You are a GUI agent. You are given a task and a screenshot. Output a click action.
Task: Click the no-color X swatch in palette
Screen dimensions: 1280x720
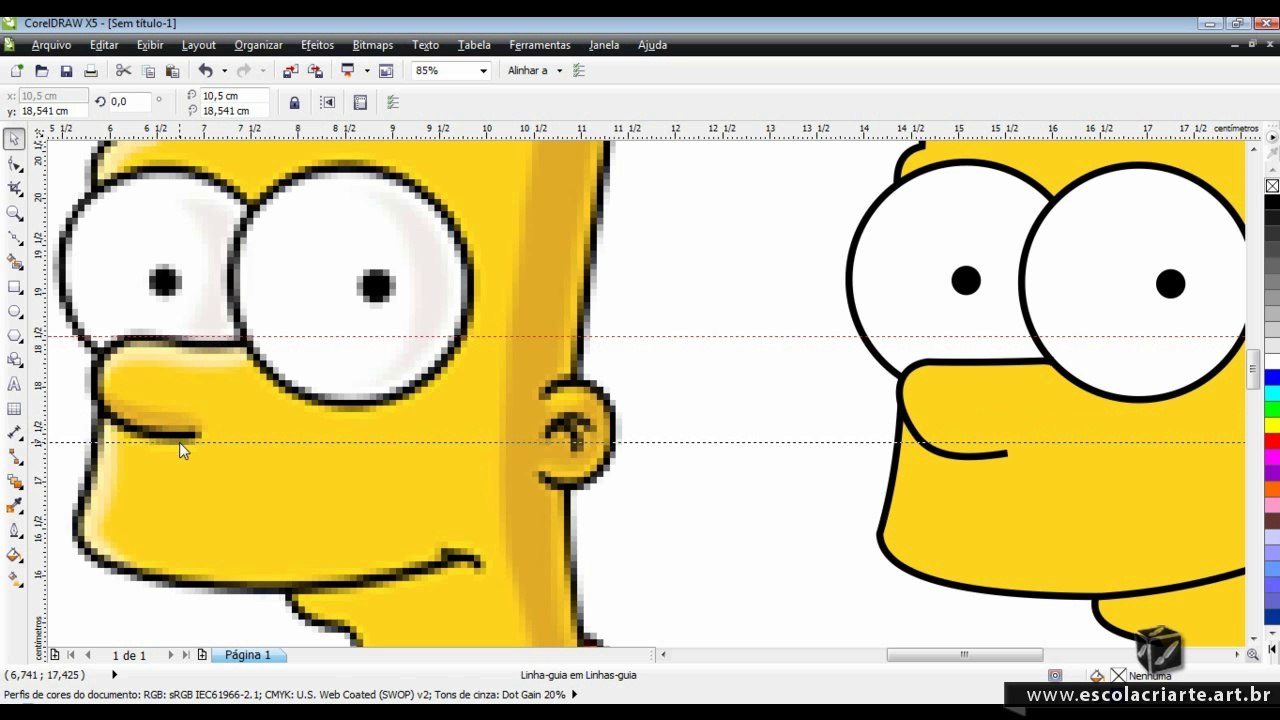pos(1272,186)
